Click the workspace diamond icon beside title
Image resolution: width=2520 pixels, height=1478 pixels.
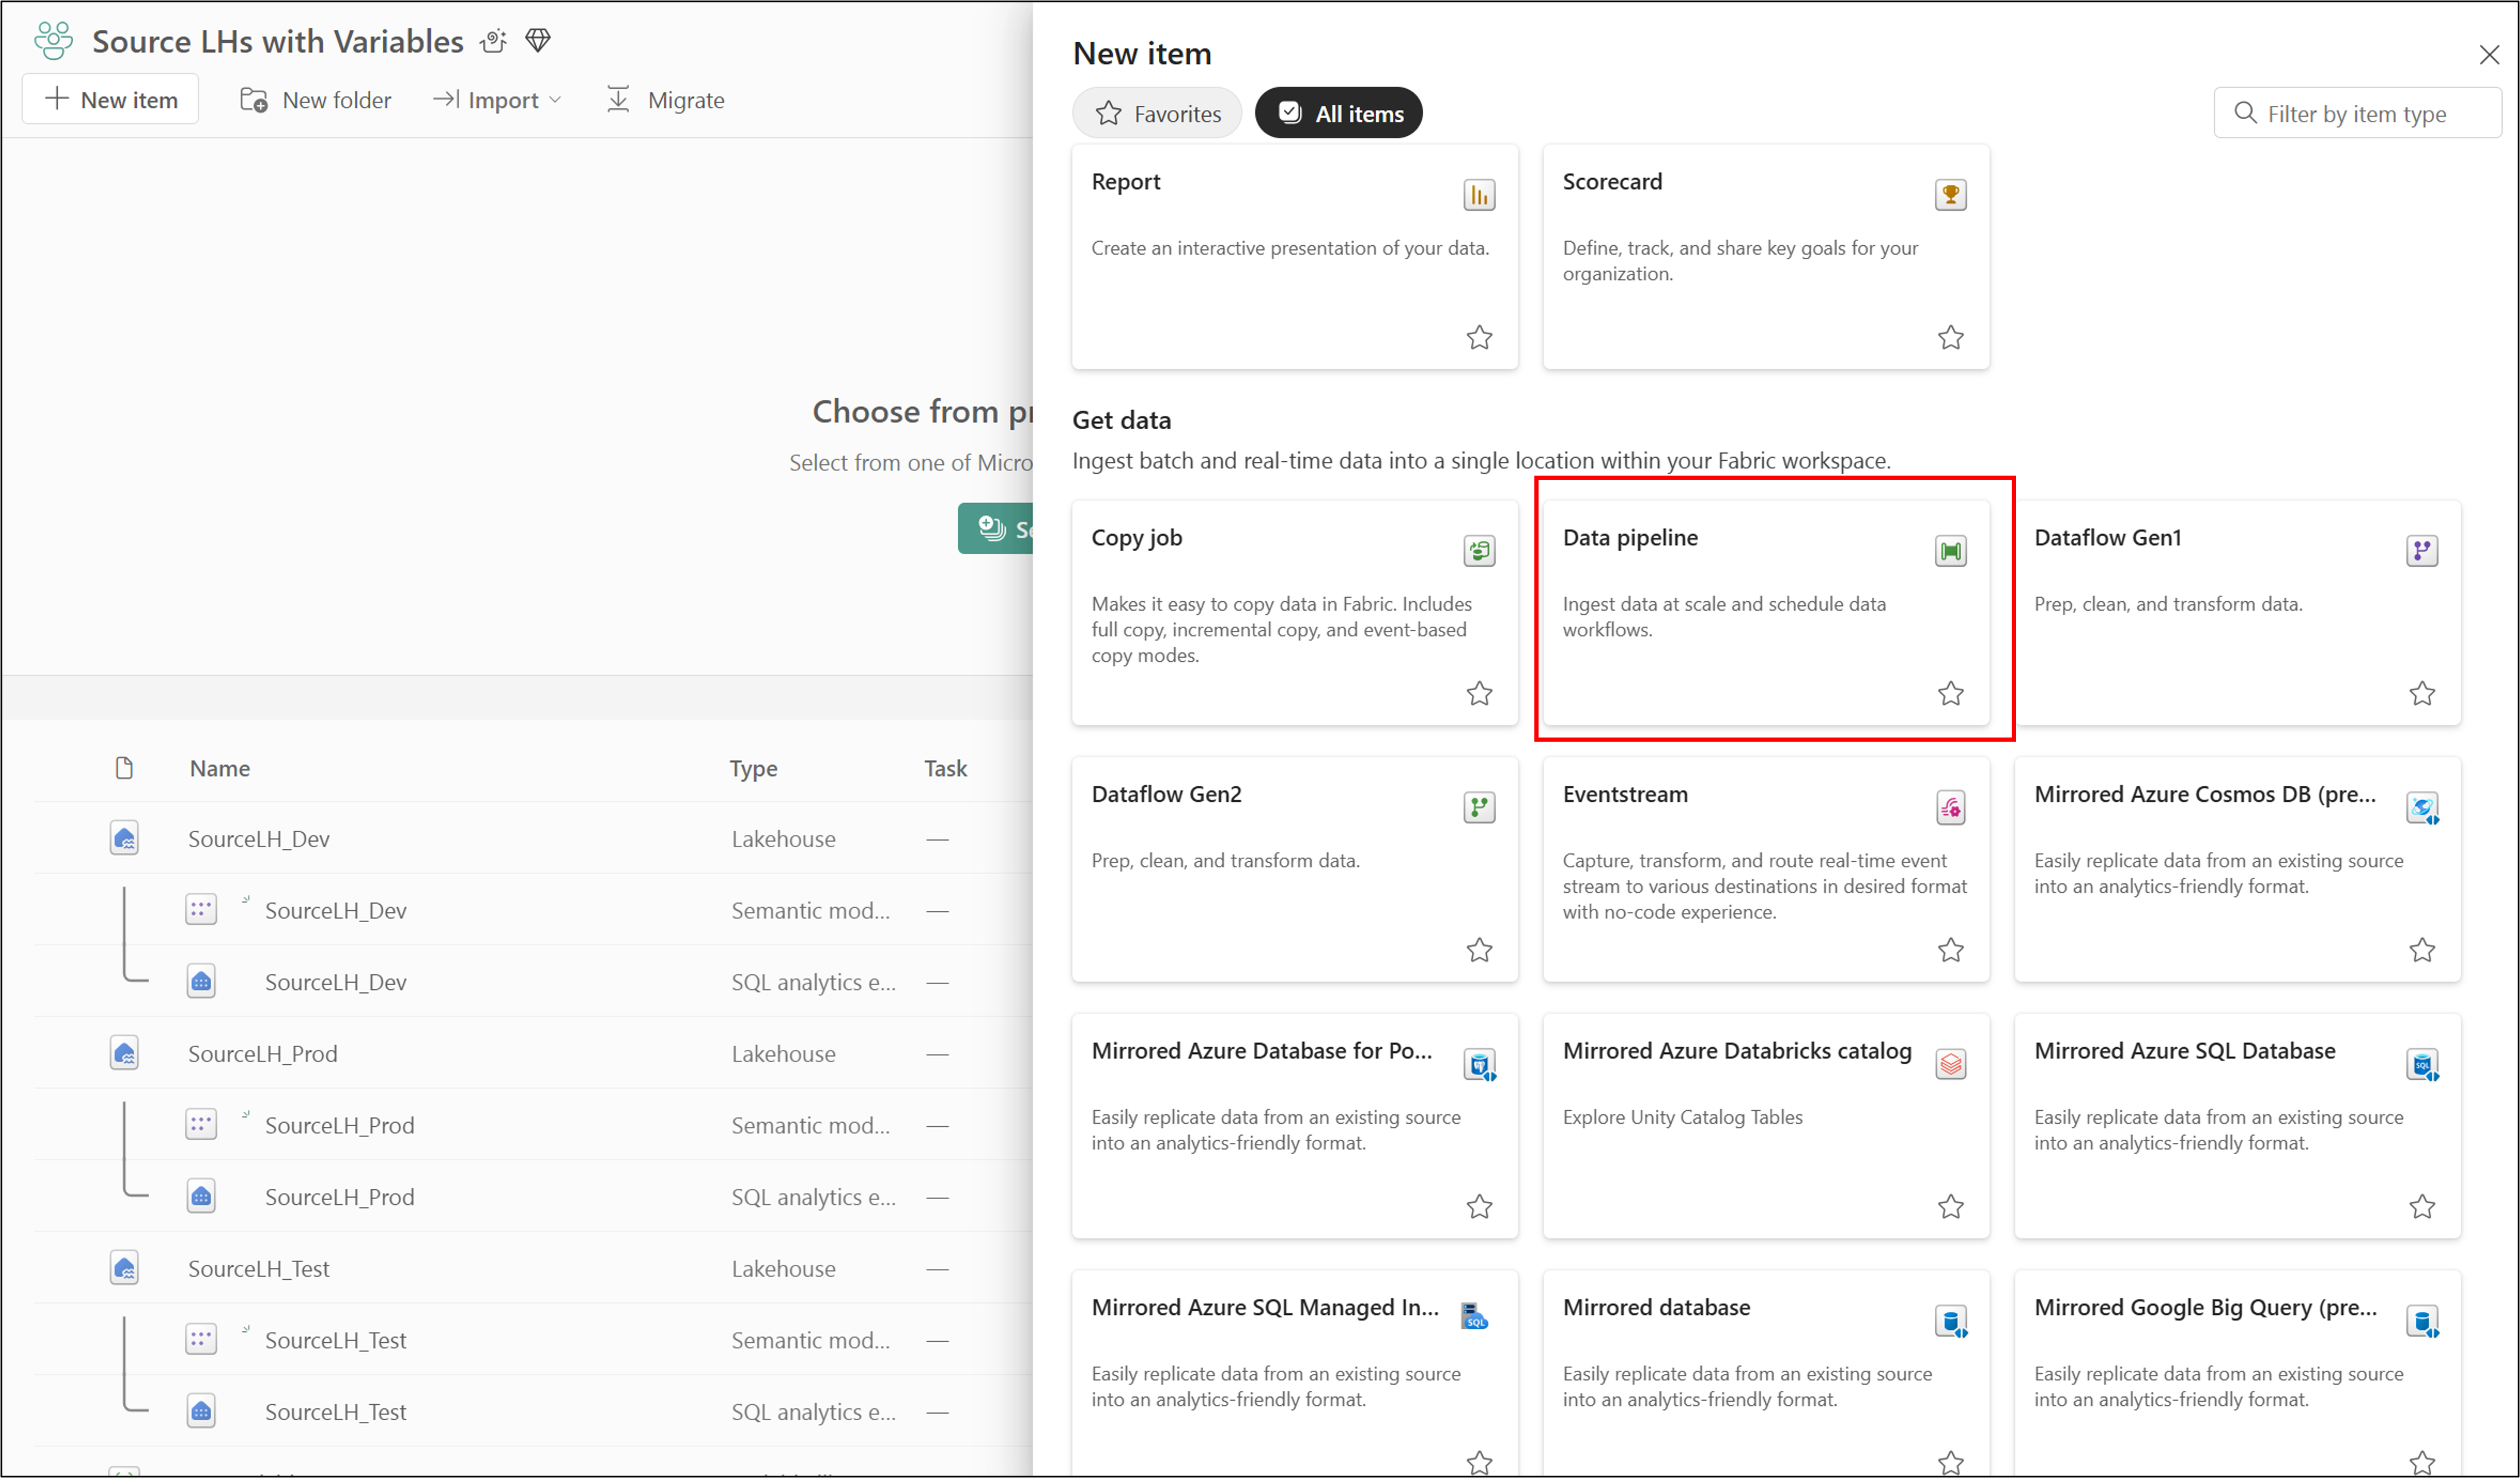click(x=538, y=41)
